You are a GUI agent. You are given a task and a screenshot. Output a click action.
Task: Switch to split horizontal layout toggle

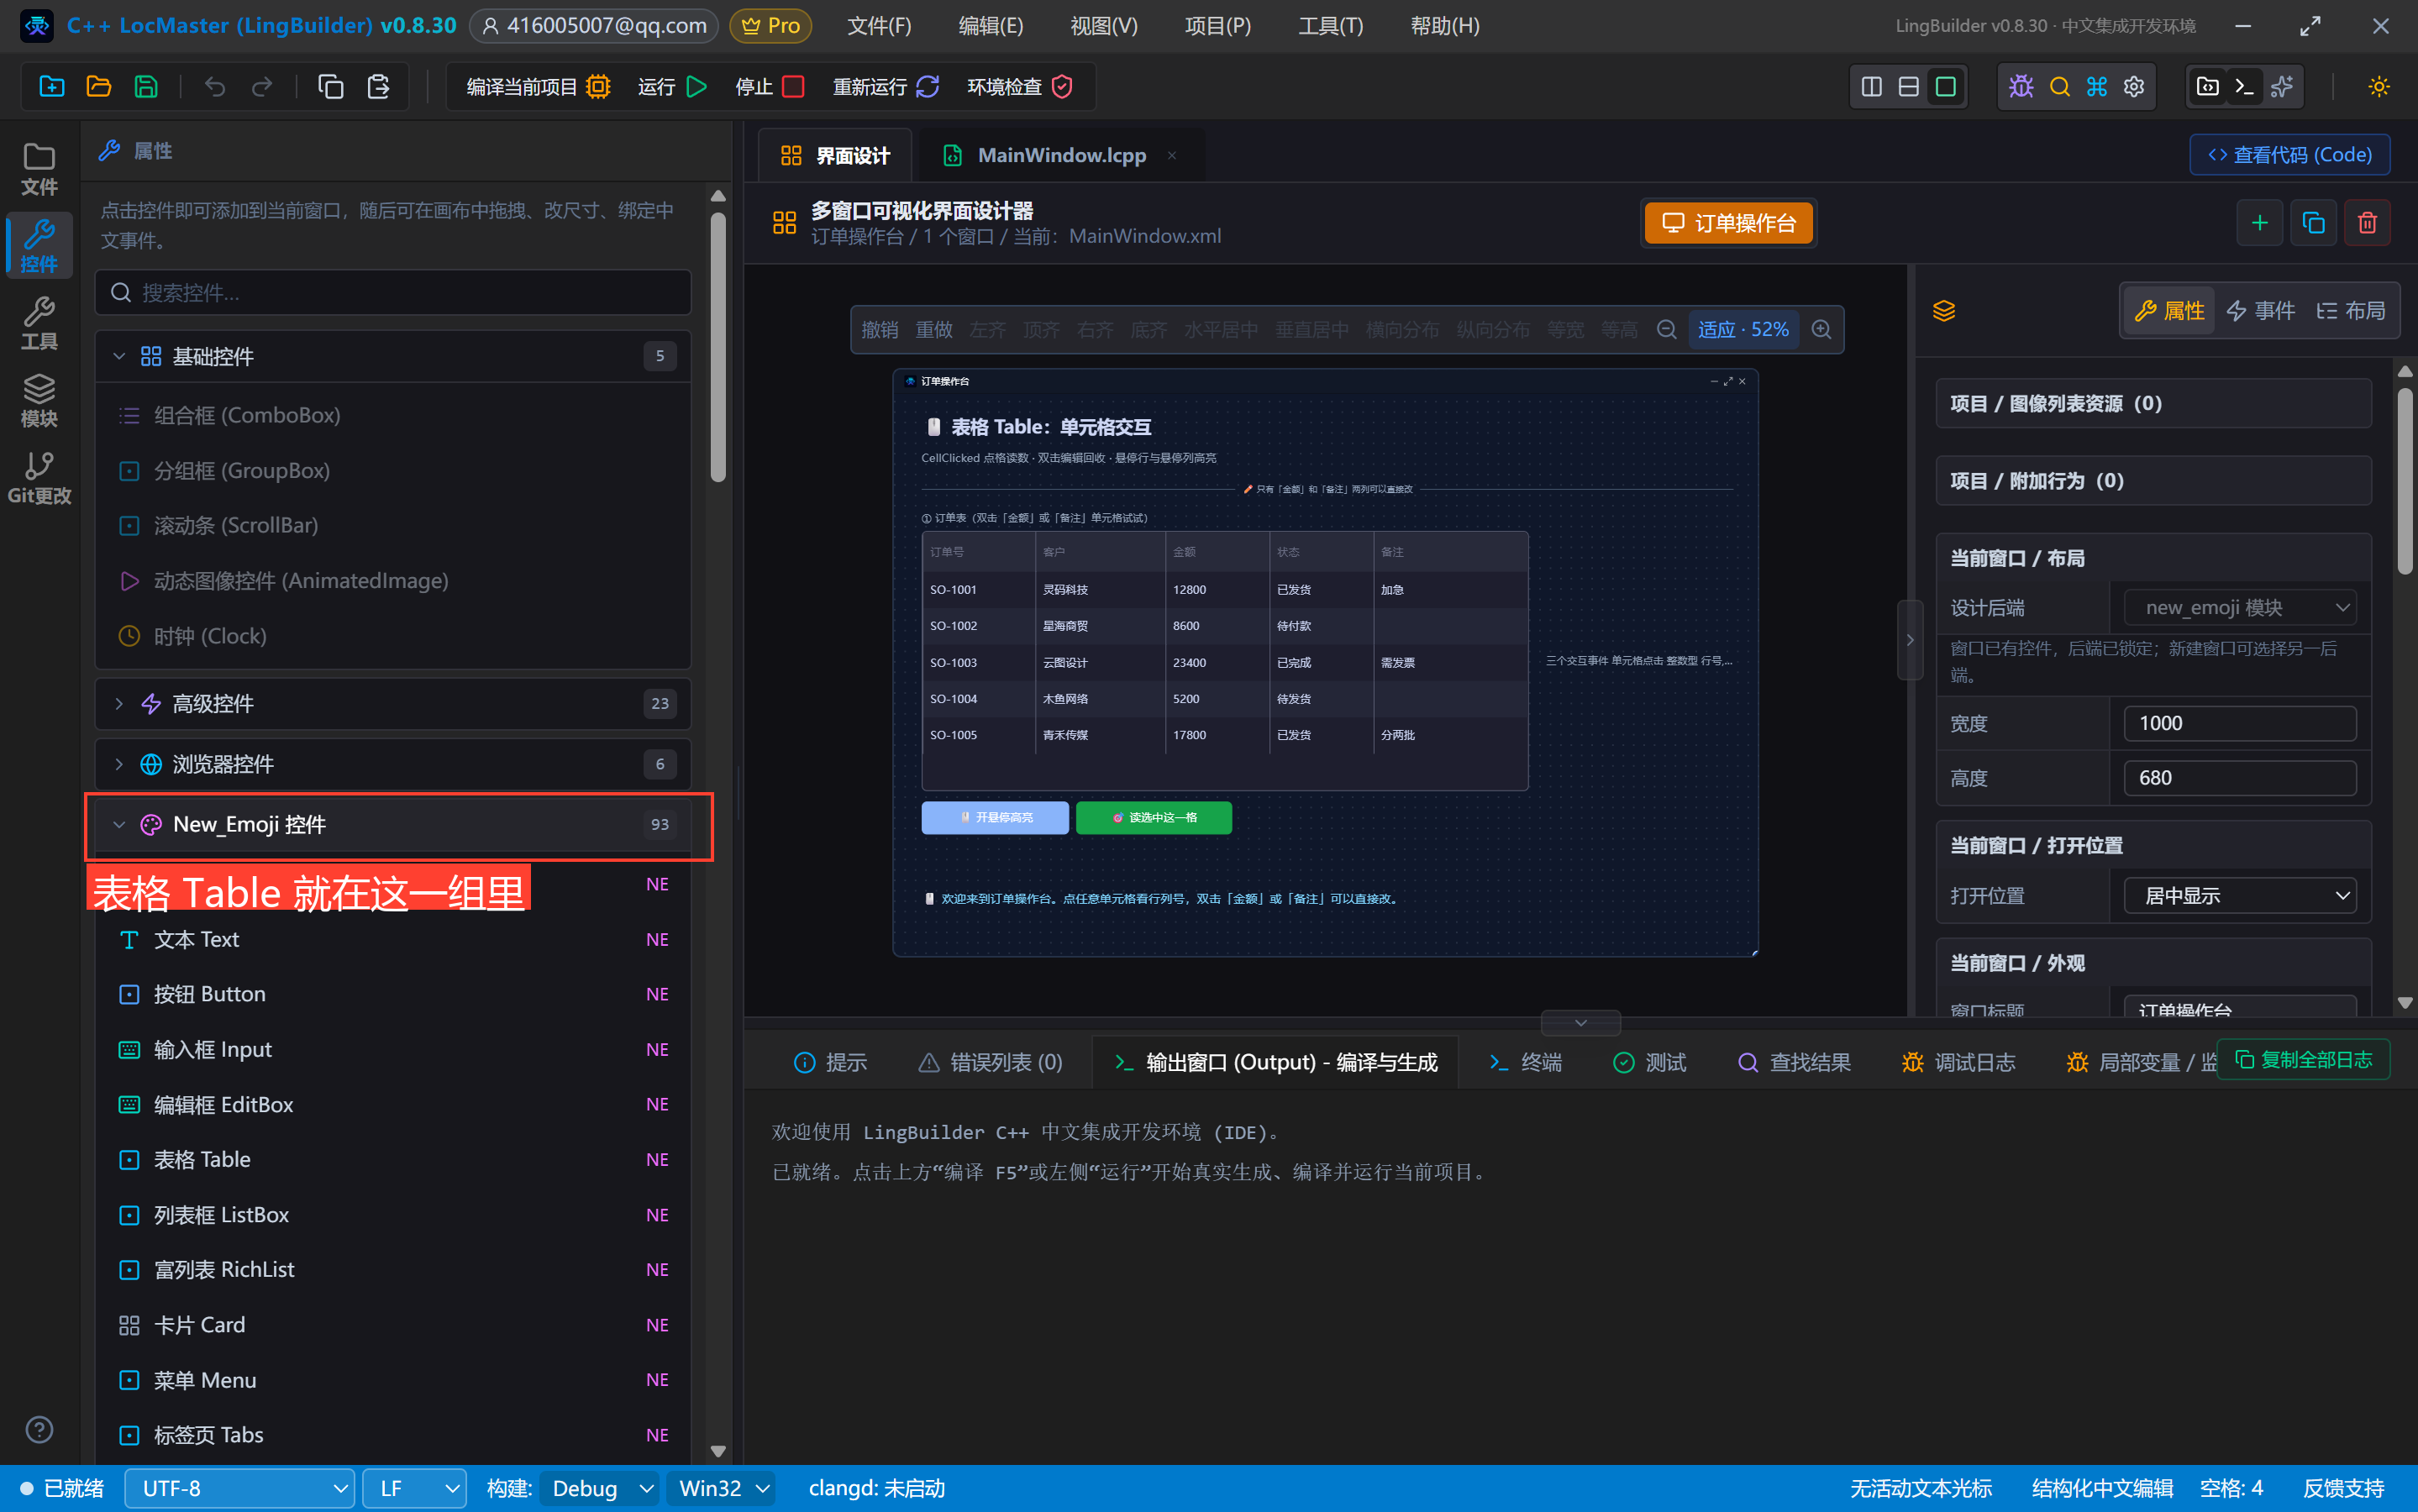1909,87
